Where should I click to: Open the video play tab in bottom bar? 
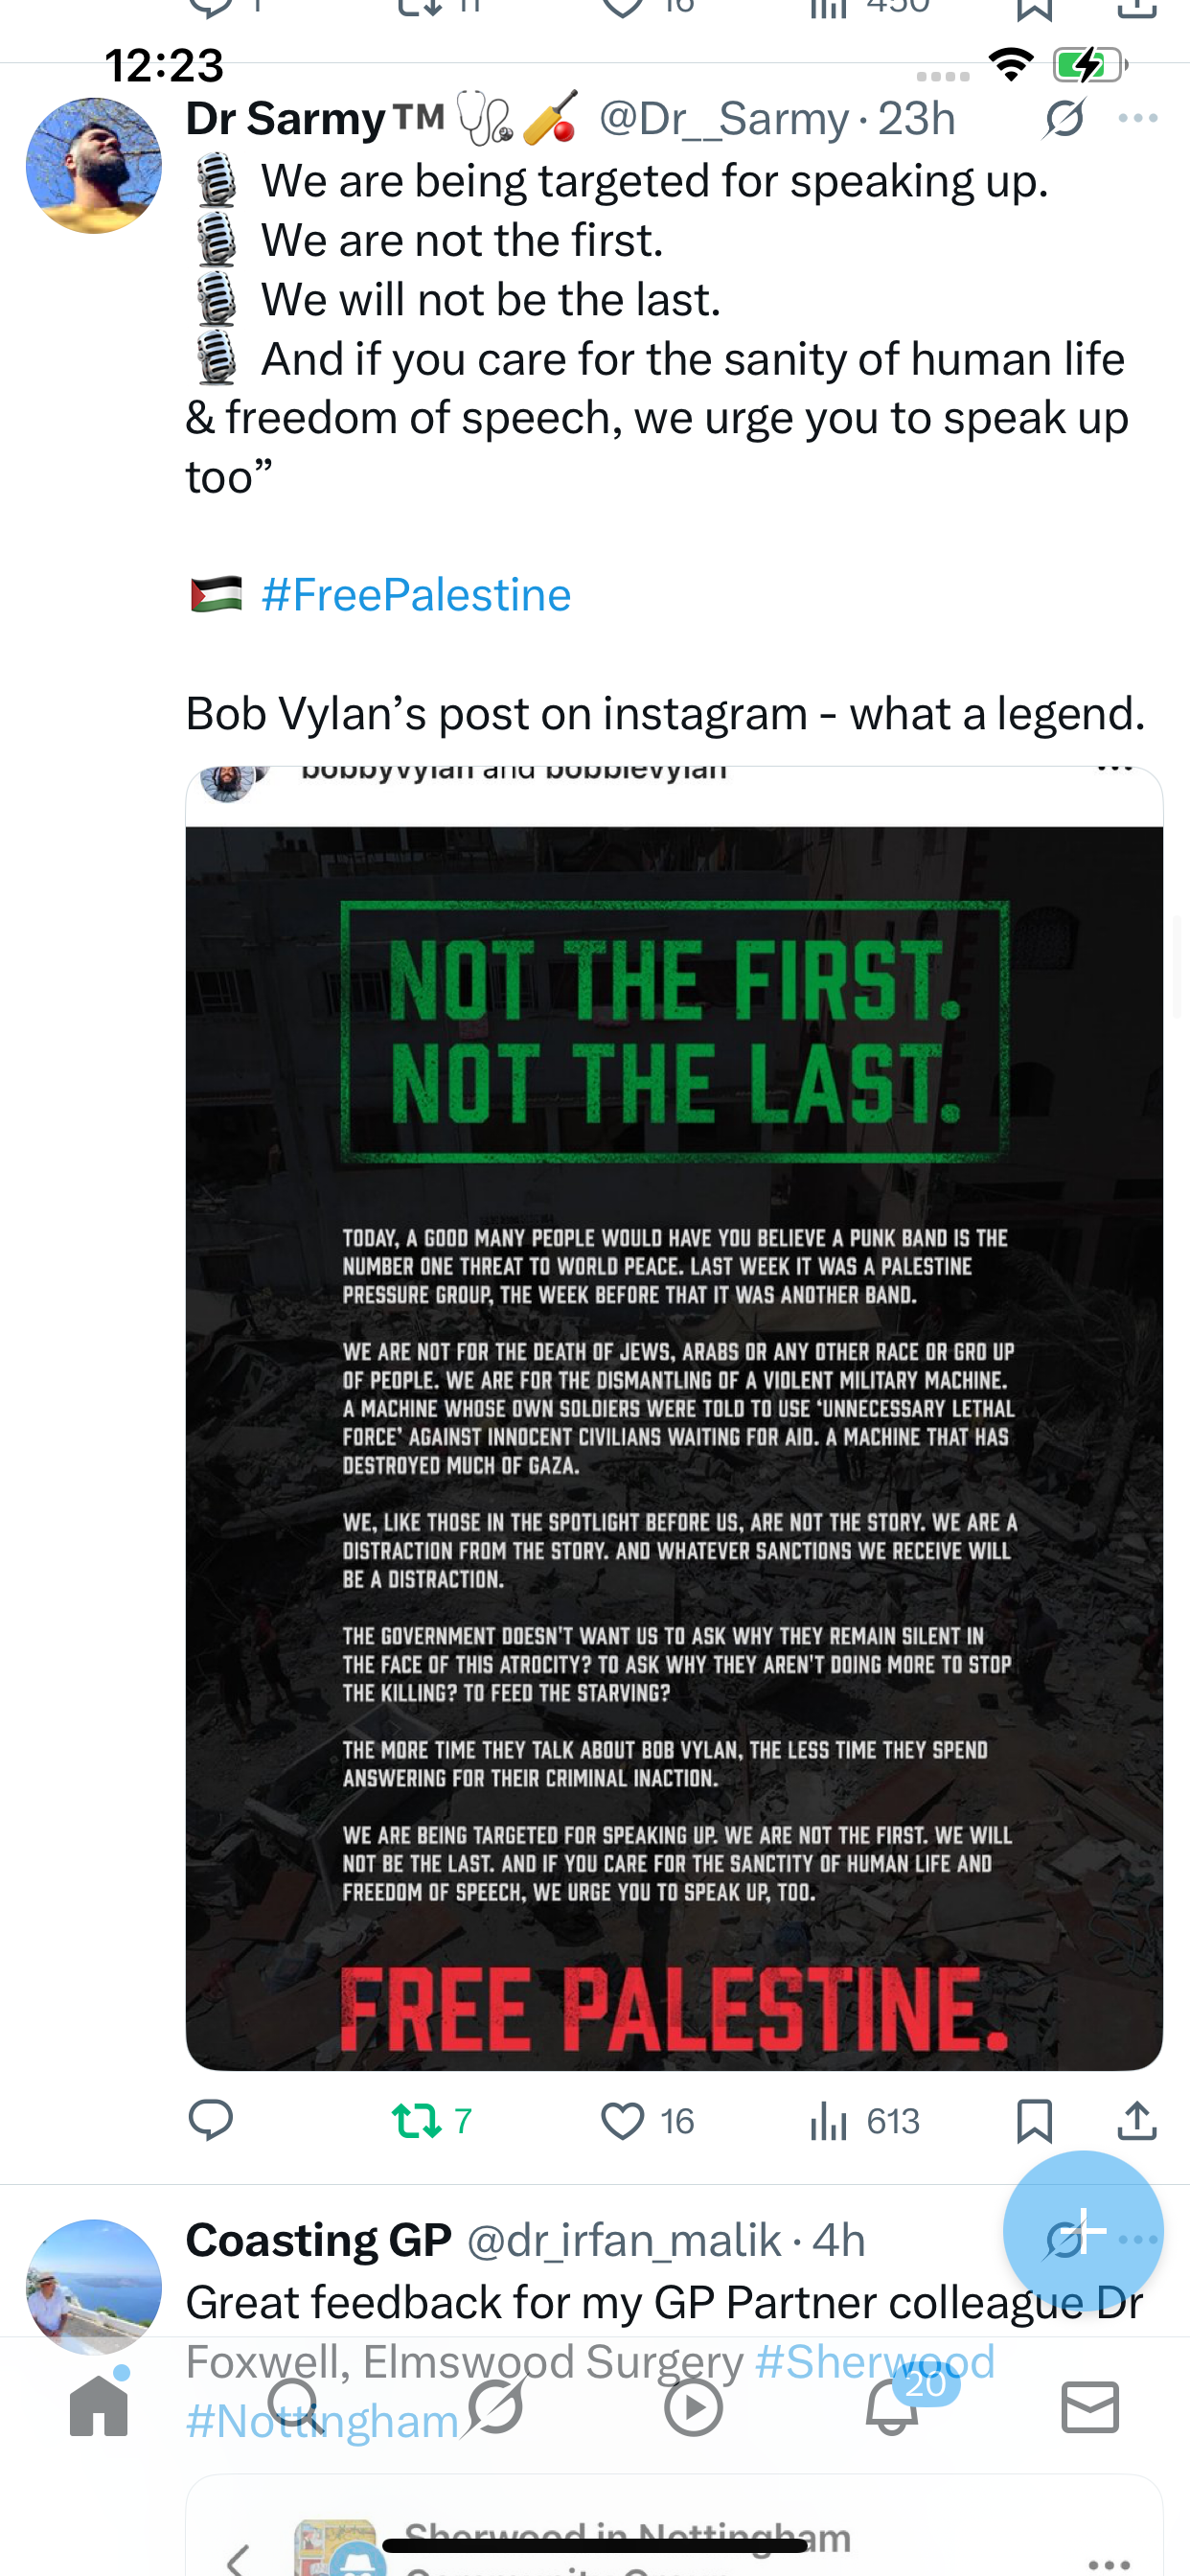coord(693,2405)
